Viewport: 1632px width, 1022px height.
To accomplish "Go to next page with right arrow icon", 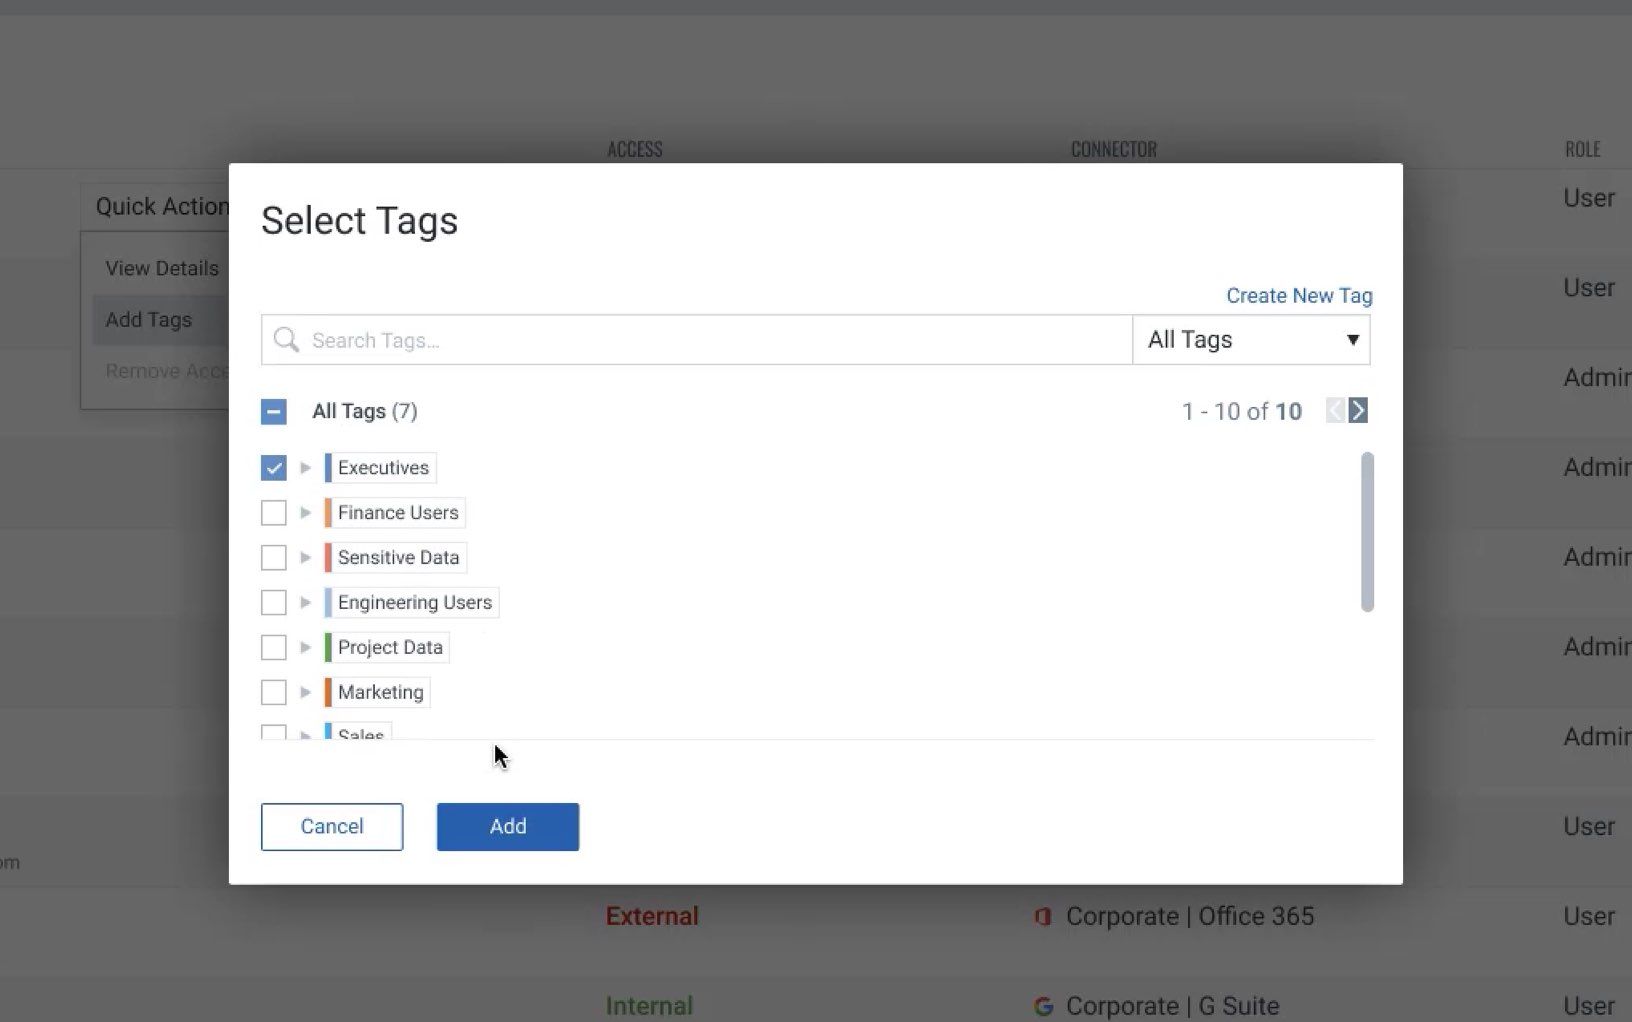I will click(x=1357, y=410).
